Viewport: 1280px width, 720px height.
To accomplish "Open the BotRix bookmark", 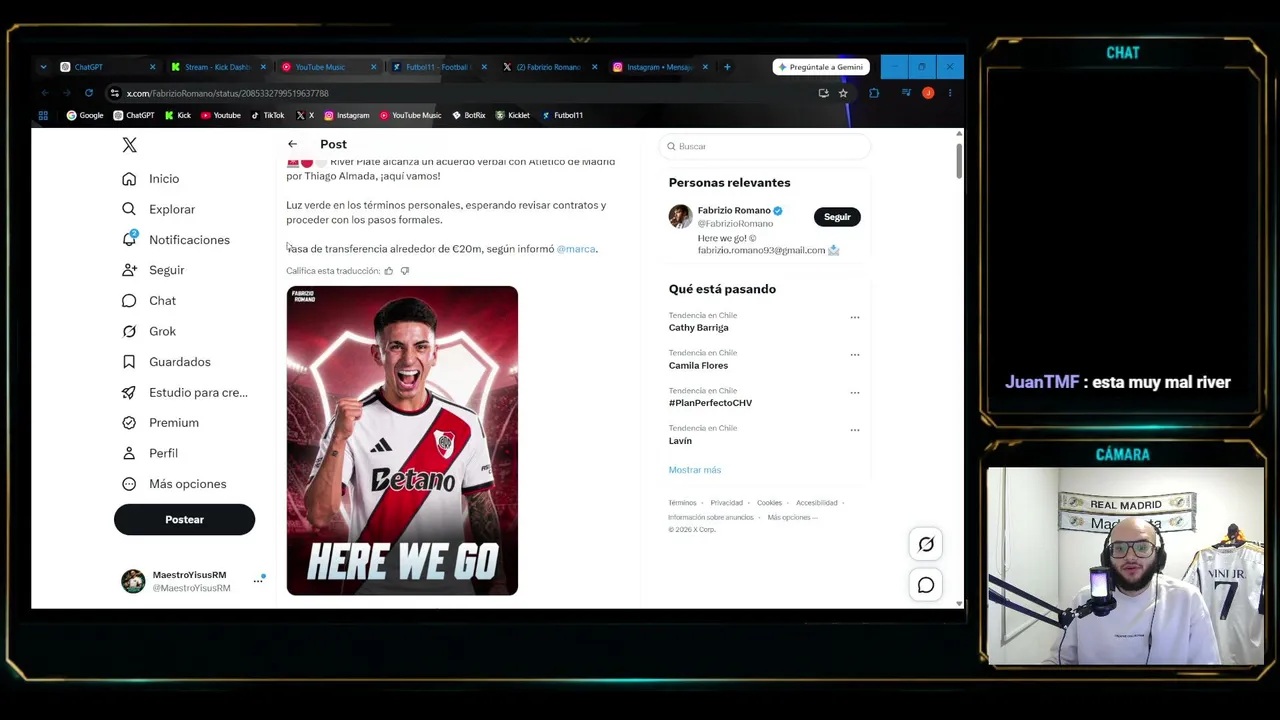I will point(469,115).
